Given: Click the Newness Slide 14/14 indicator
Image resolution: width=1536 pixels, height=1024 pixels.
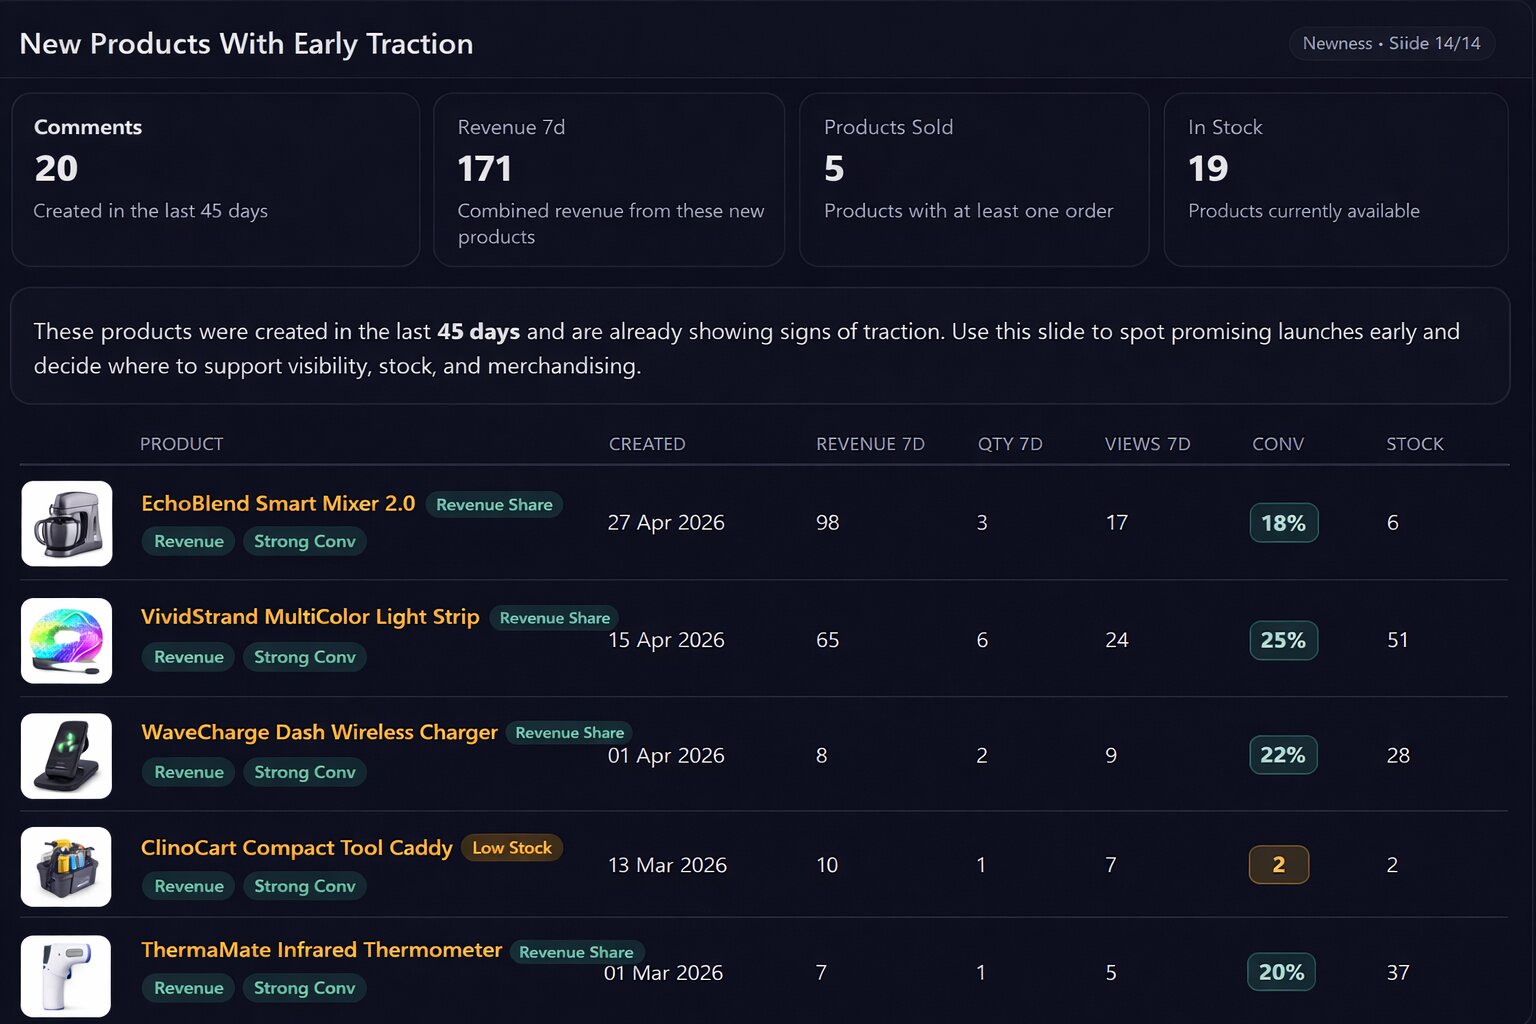Looking at the screenshot, I should [1392, 44].
